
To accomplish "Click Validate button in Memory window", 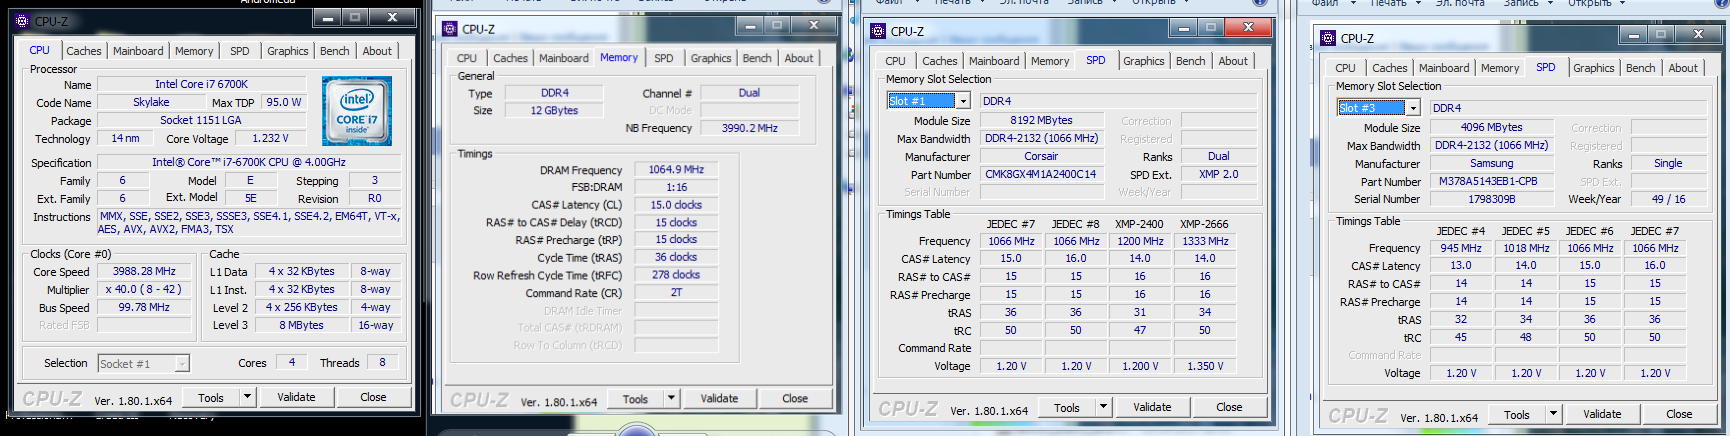I will [719, 398].
